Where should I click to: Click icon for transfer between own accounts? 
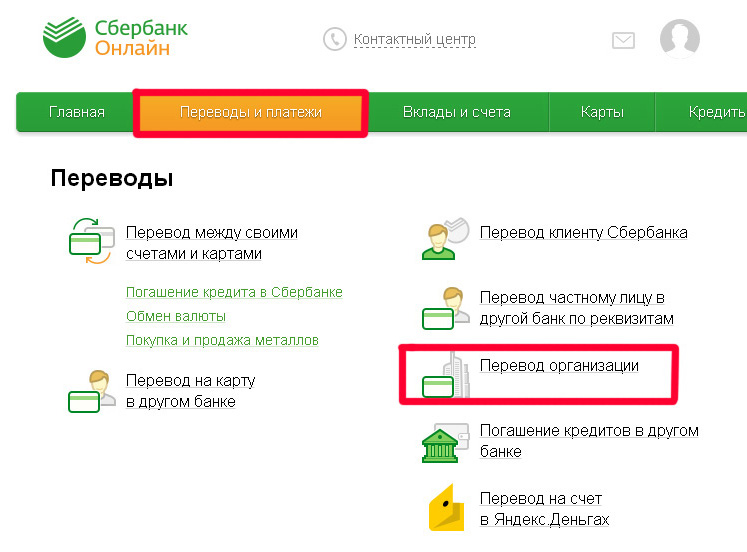[x=92, y=241]
